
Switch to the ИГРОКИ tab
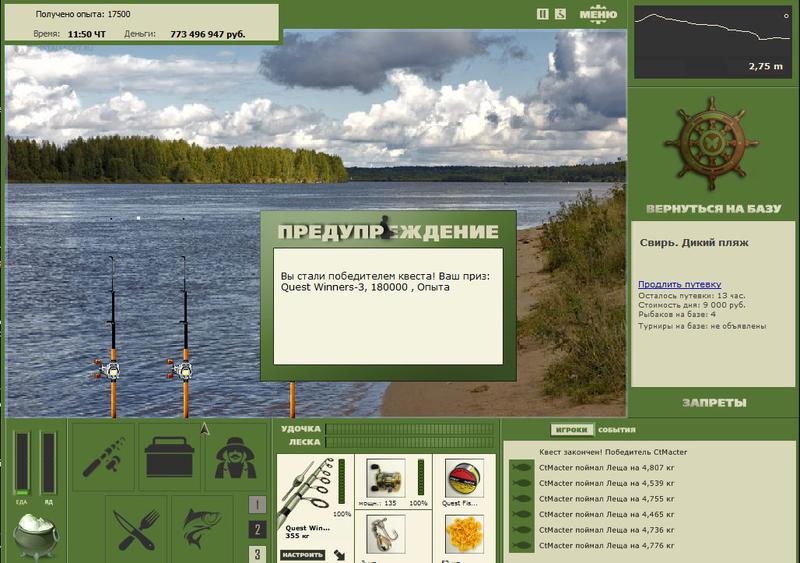coord(571,430)
